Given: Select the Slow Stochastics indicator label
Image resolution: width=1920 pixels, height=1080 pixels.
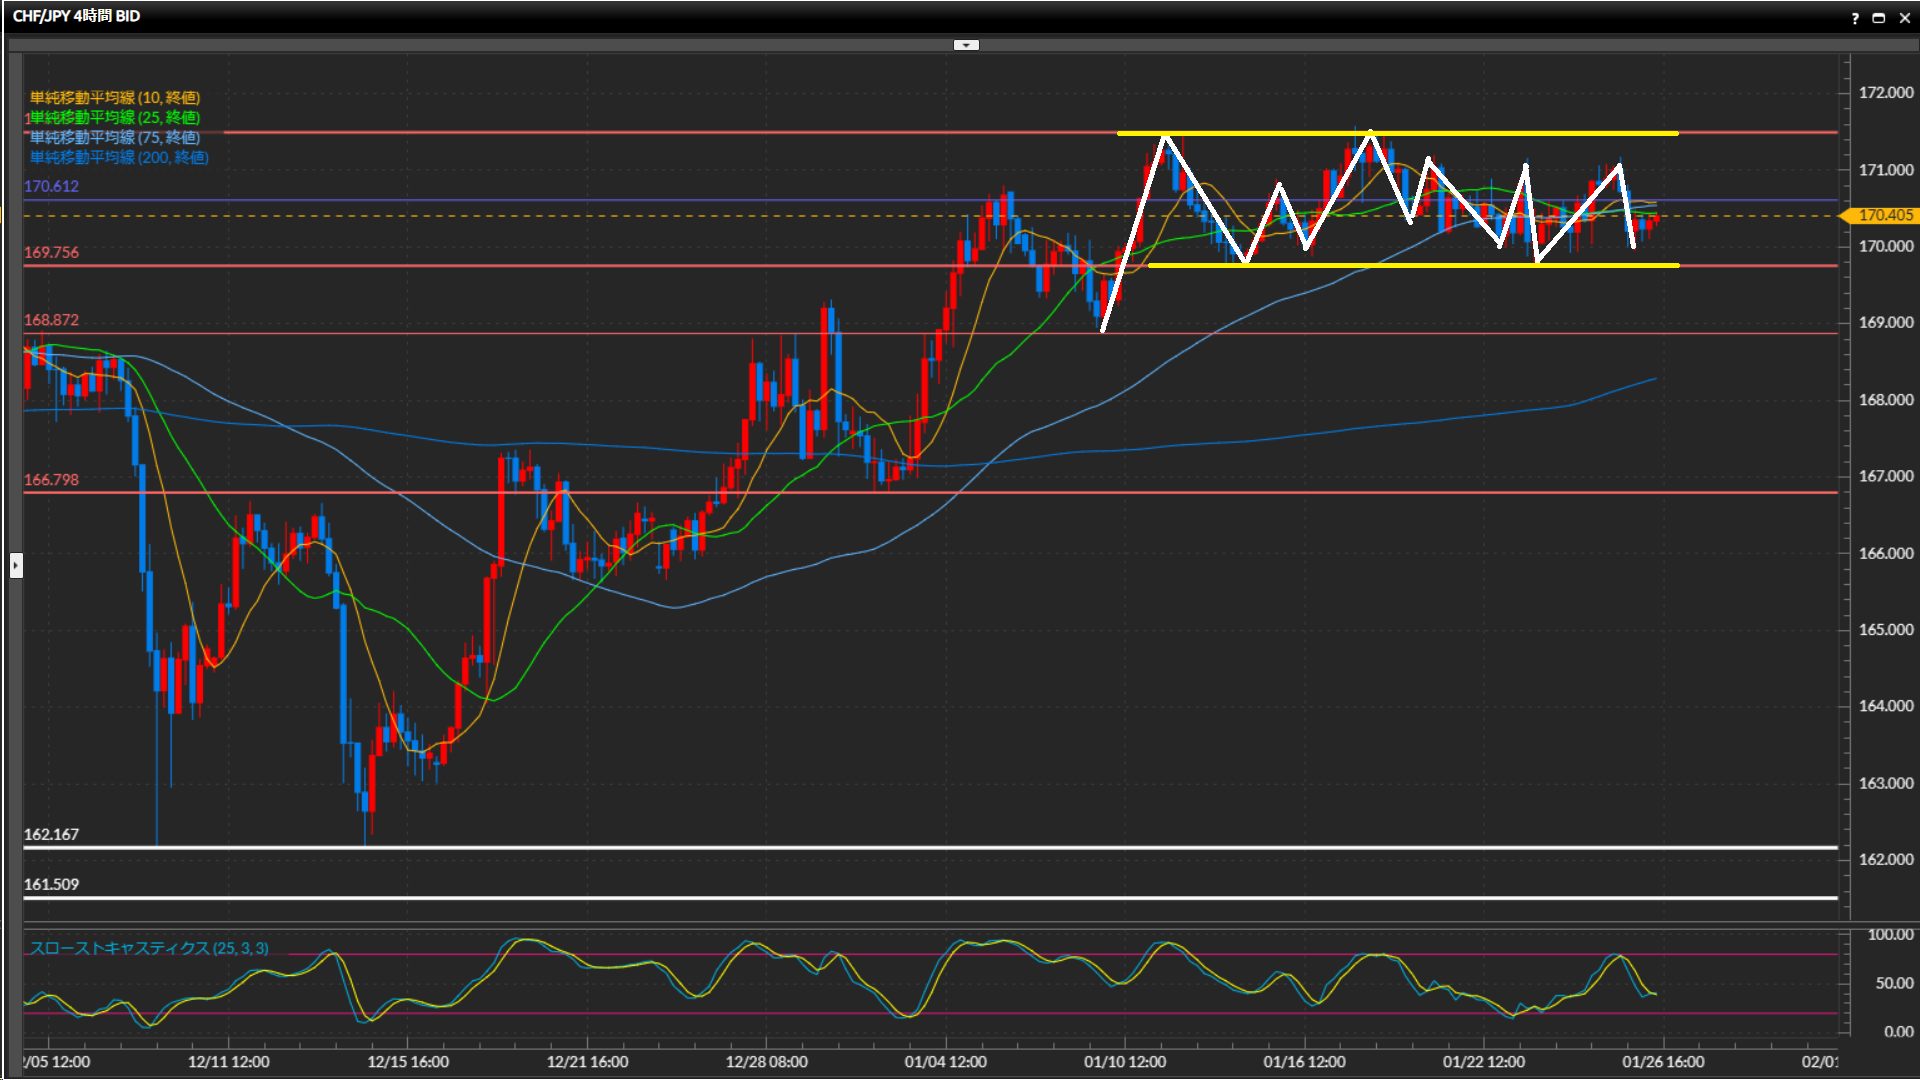Looking at the screenshot, I should coord(149,948).
